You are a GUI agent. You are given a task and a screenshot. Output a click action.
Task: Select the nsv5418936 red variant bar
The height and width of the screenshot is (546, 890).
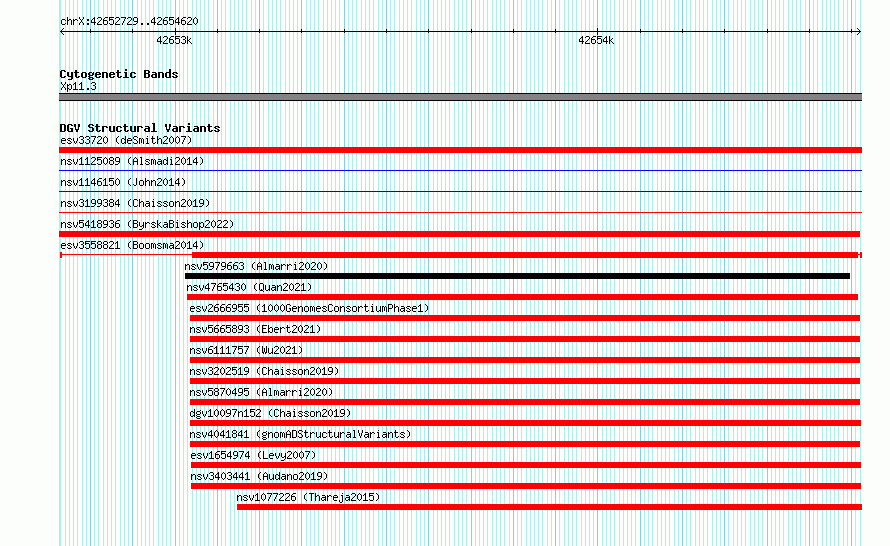[x=460, y=234]
